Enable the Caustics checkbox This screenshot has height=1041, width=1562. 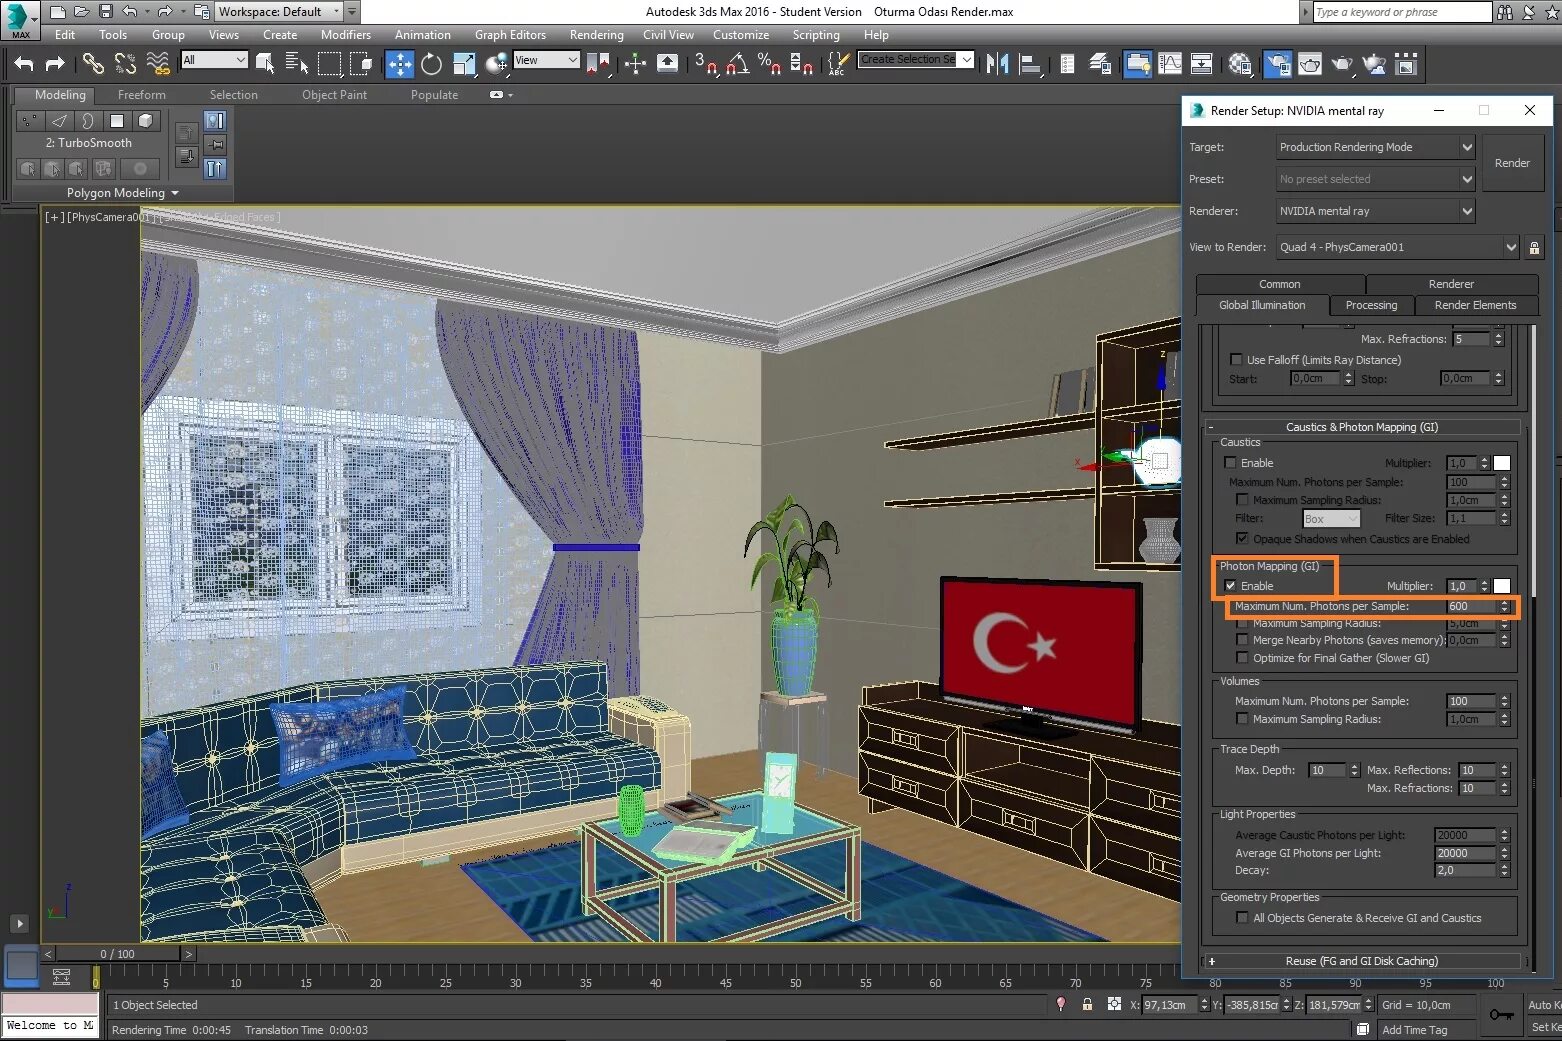pos(1230,463)
